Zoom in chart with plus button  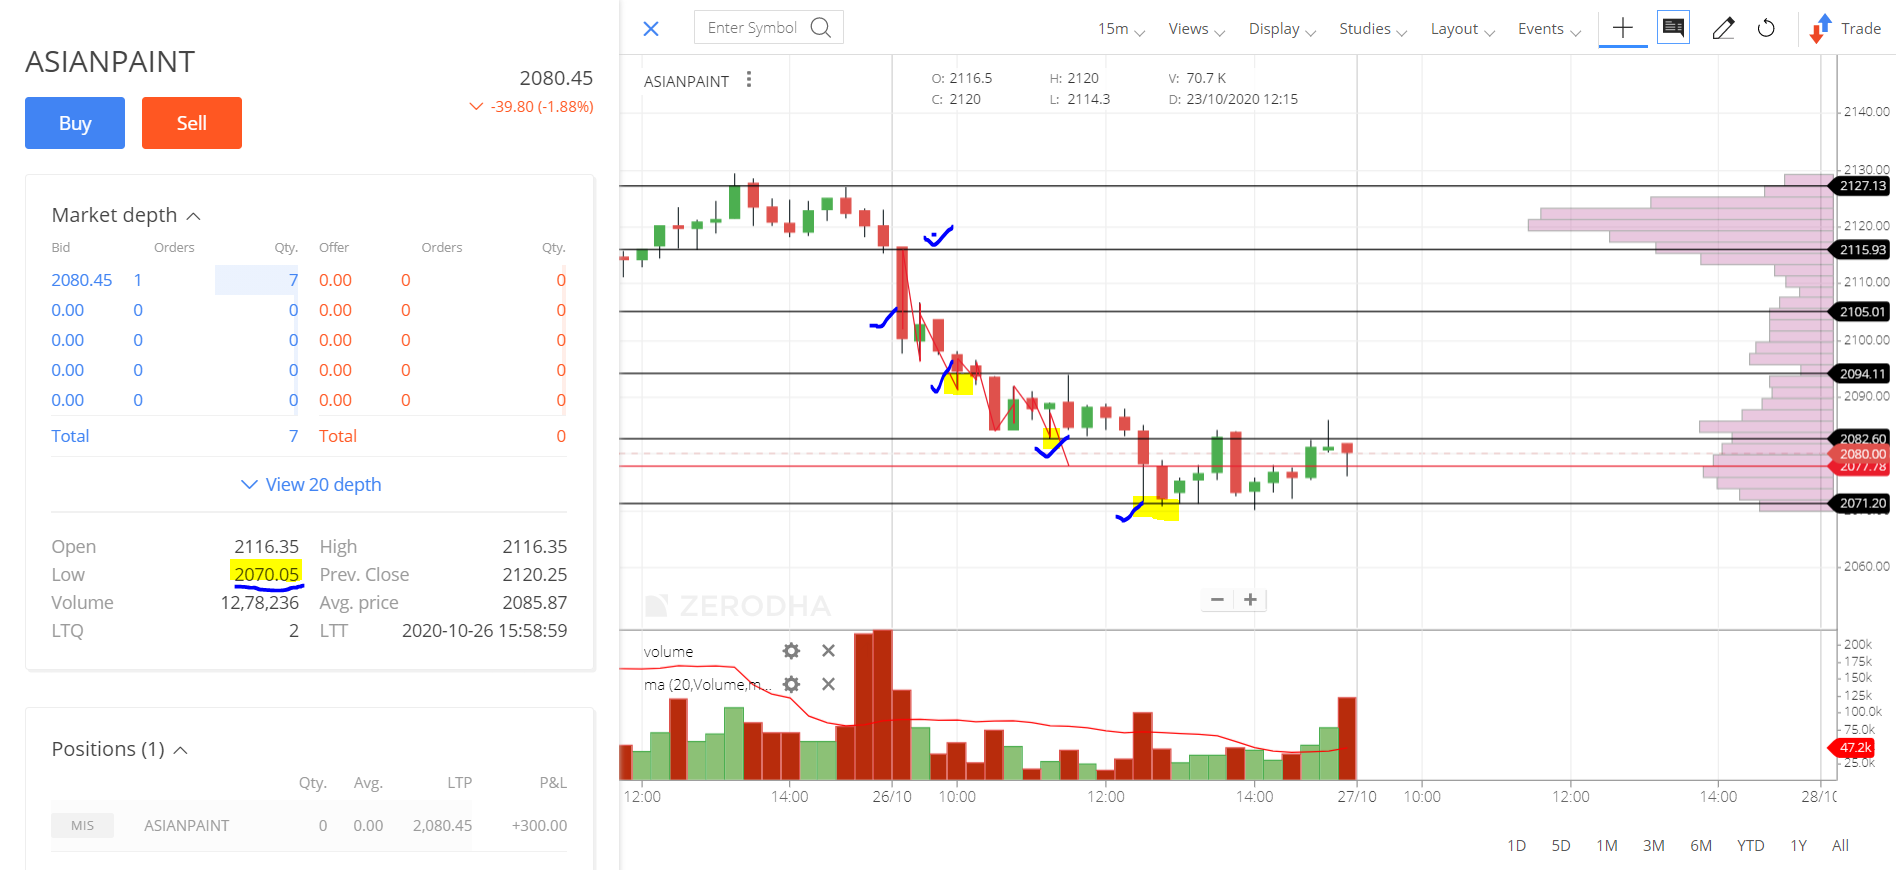point(1250,600)
